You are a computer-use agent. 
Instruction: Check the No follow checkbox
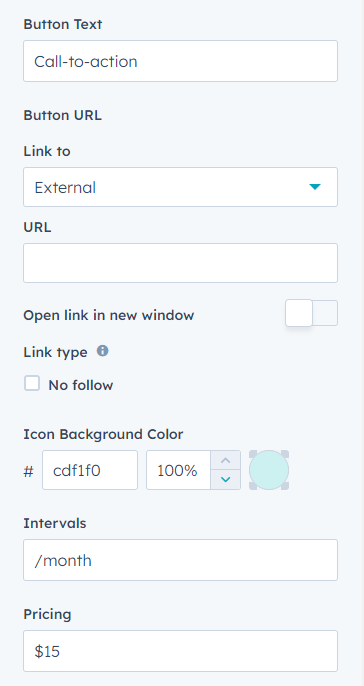pyautogui.click(x=32, y=384)
